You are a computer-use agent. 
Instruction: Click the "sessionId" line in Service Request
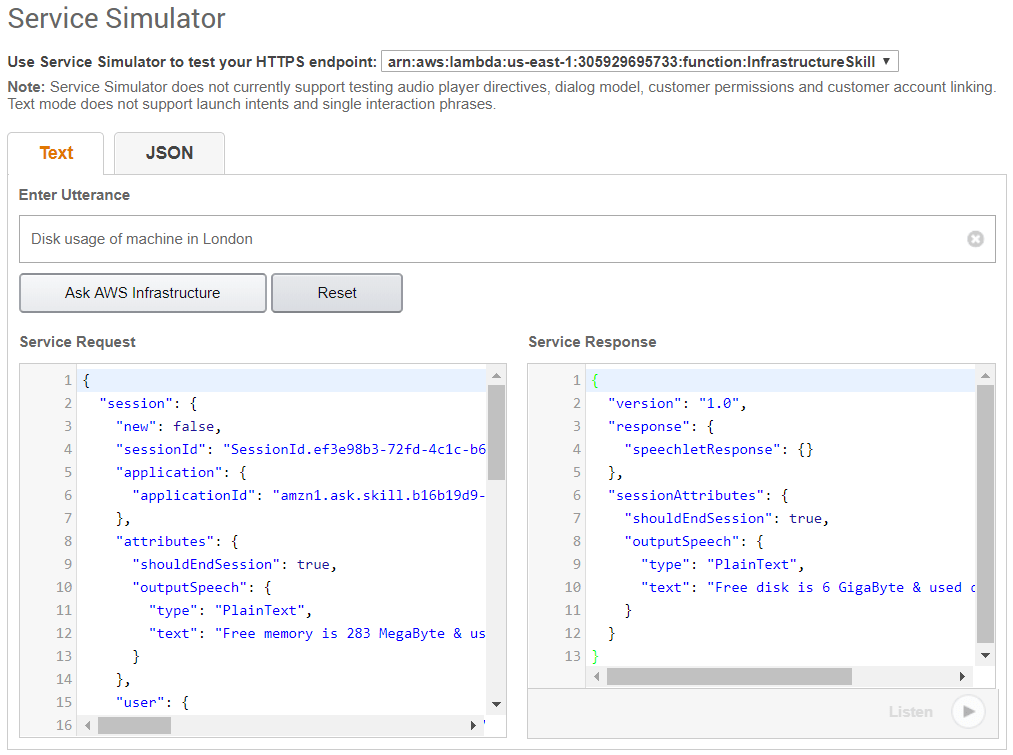click(x=300, y=450)
